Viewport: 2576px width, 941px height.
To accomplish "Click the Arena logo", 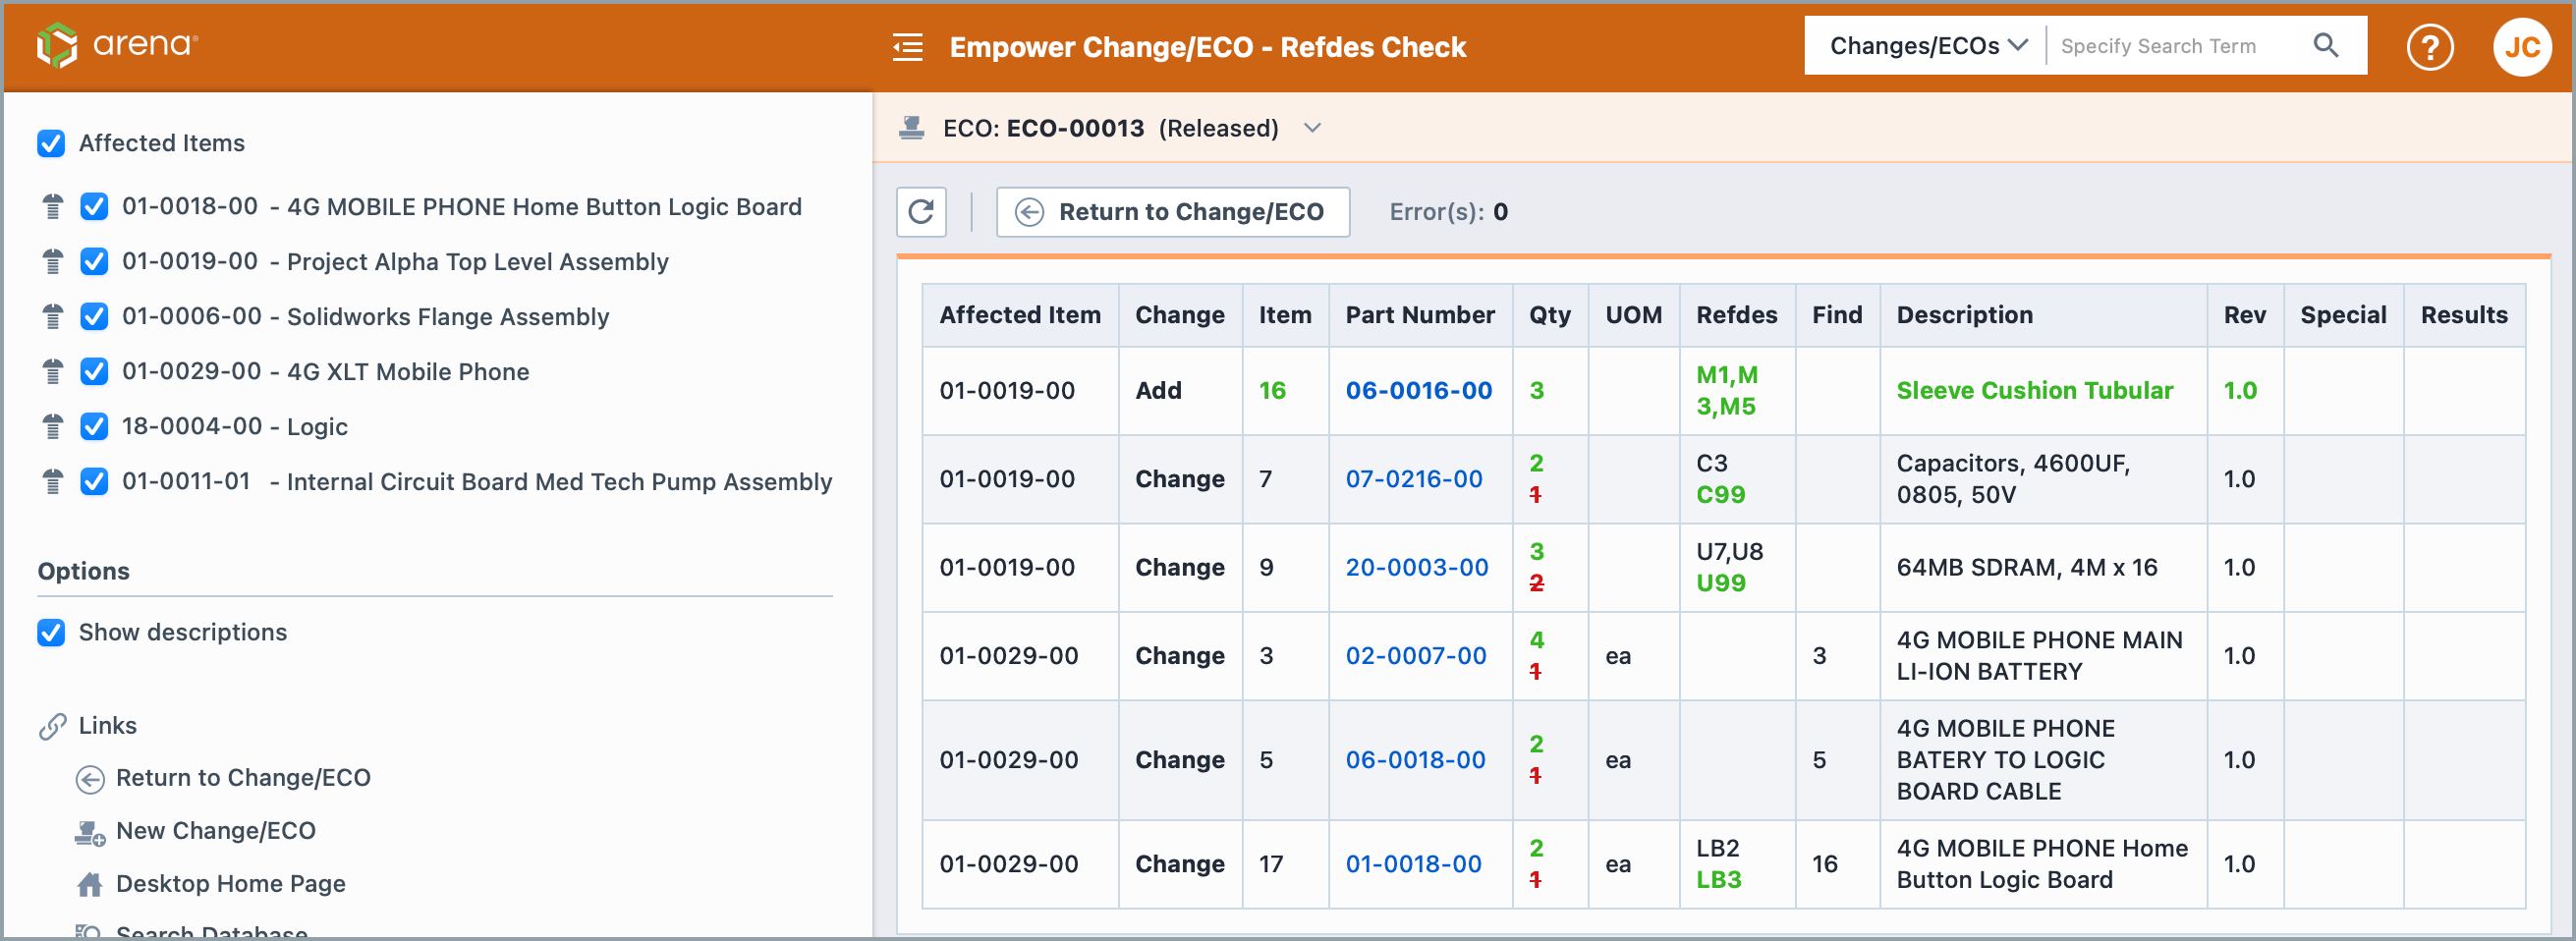I will pyautogui.click(x=118, y=45).
